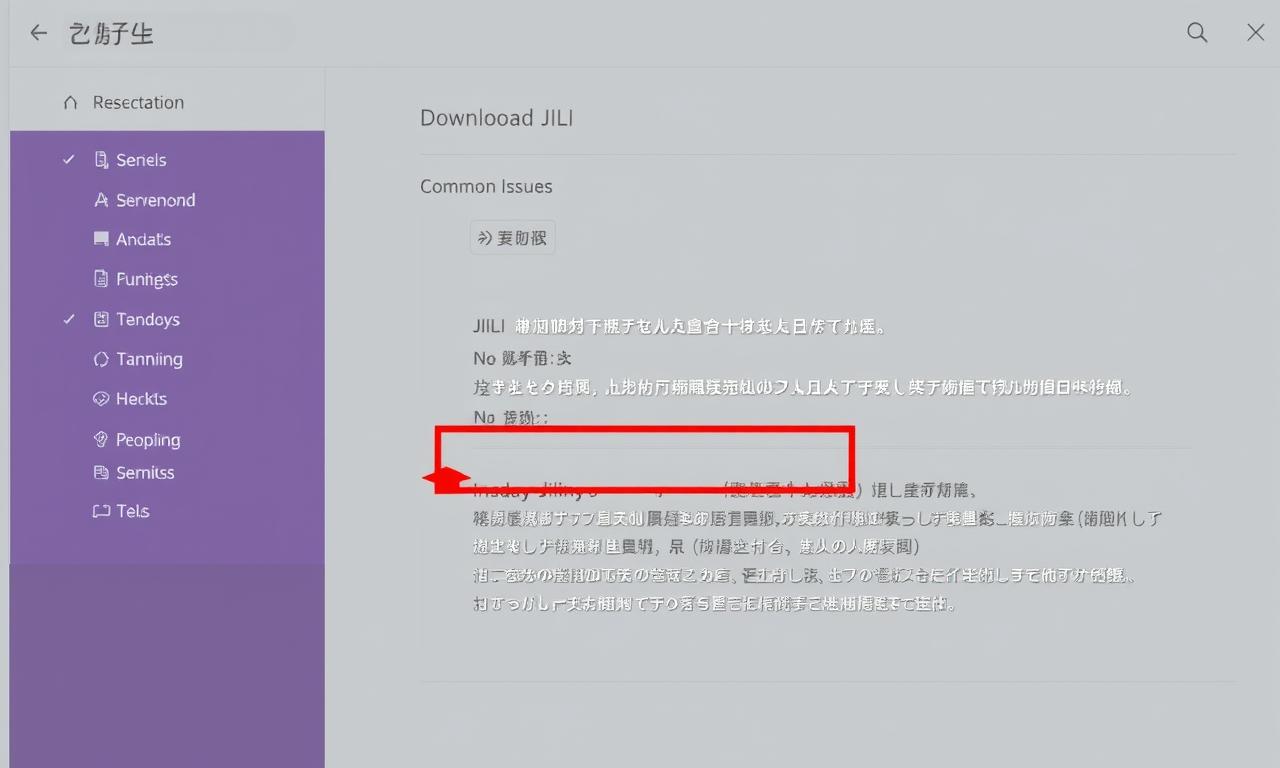Click the speech bubble icon beside Heckts
The height and width of the screenshot is (768, 1280).
(x=100, y=398)
